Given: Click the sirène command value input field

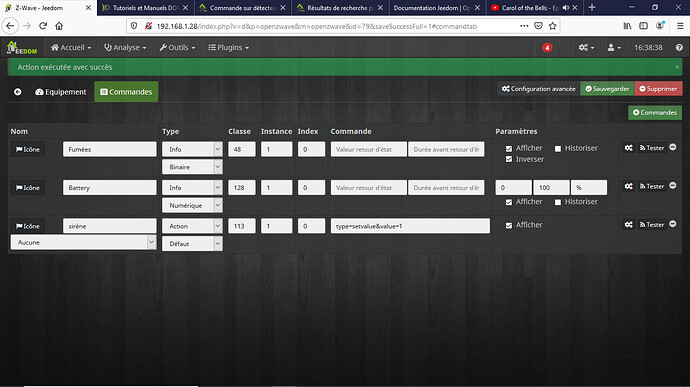Looking at the screenshot, I should click(x=410, y=226).
